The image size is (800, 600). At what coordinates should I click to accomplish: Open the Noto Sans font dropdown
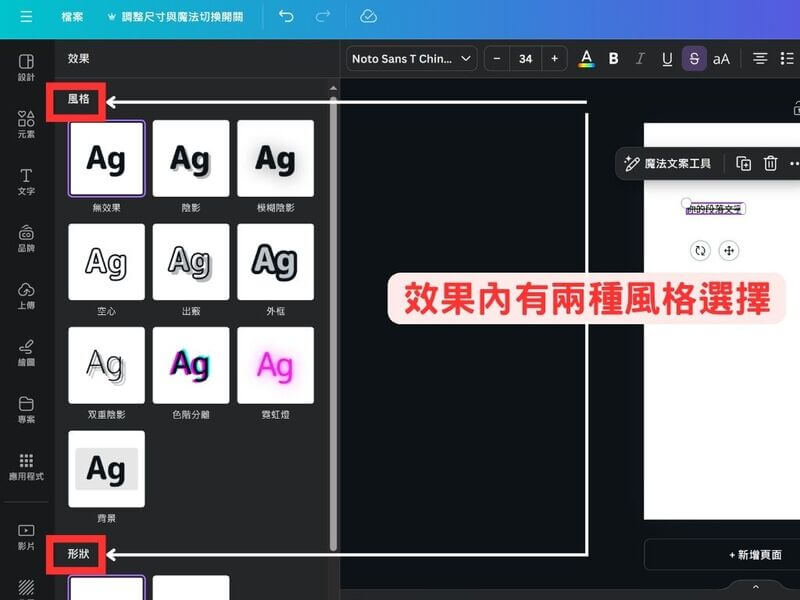coord(411,59)
